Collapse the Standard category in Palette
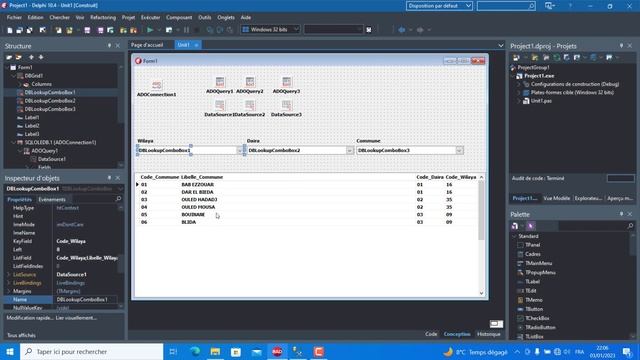The height and width of the screenshot is (360, 640). 514,236
